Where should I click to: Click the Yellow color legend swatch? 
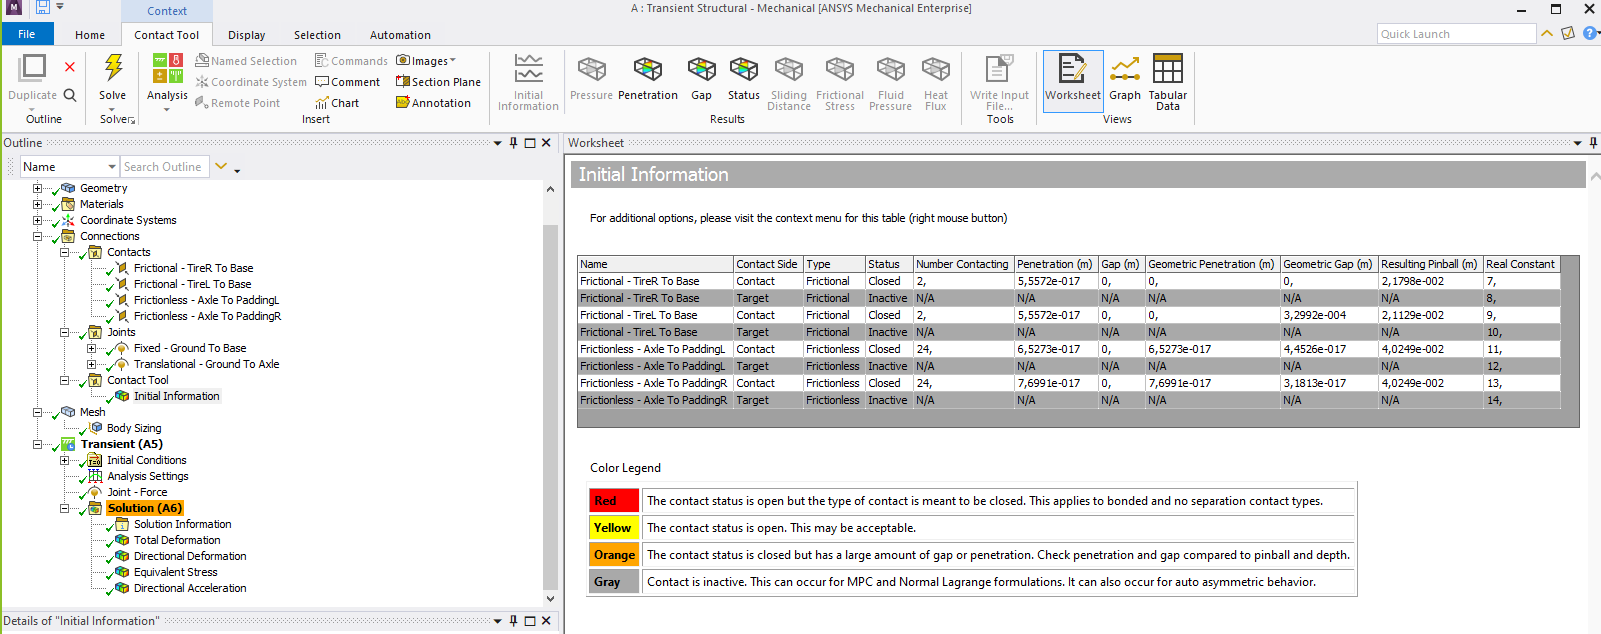[614, 528]
